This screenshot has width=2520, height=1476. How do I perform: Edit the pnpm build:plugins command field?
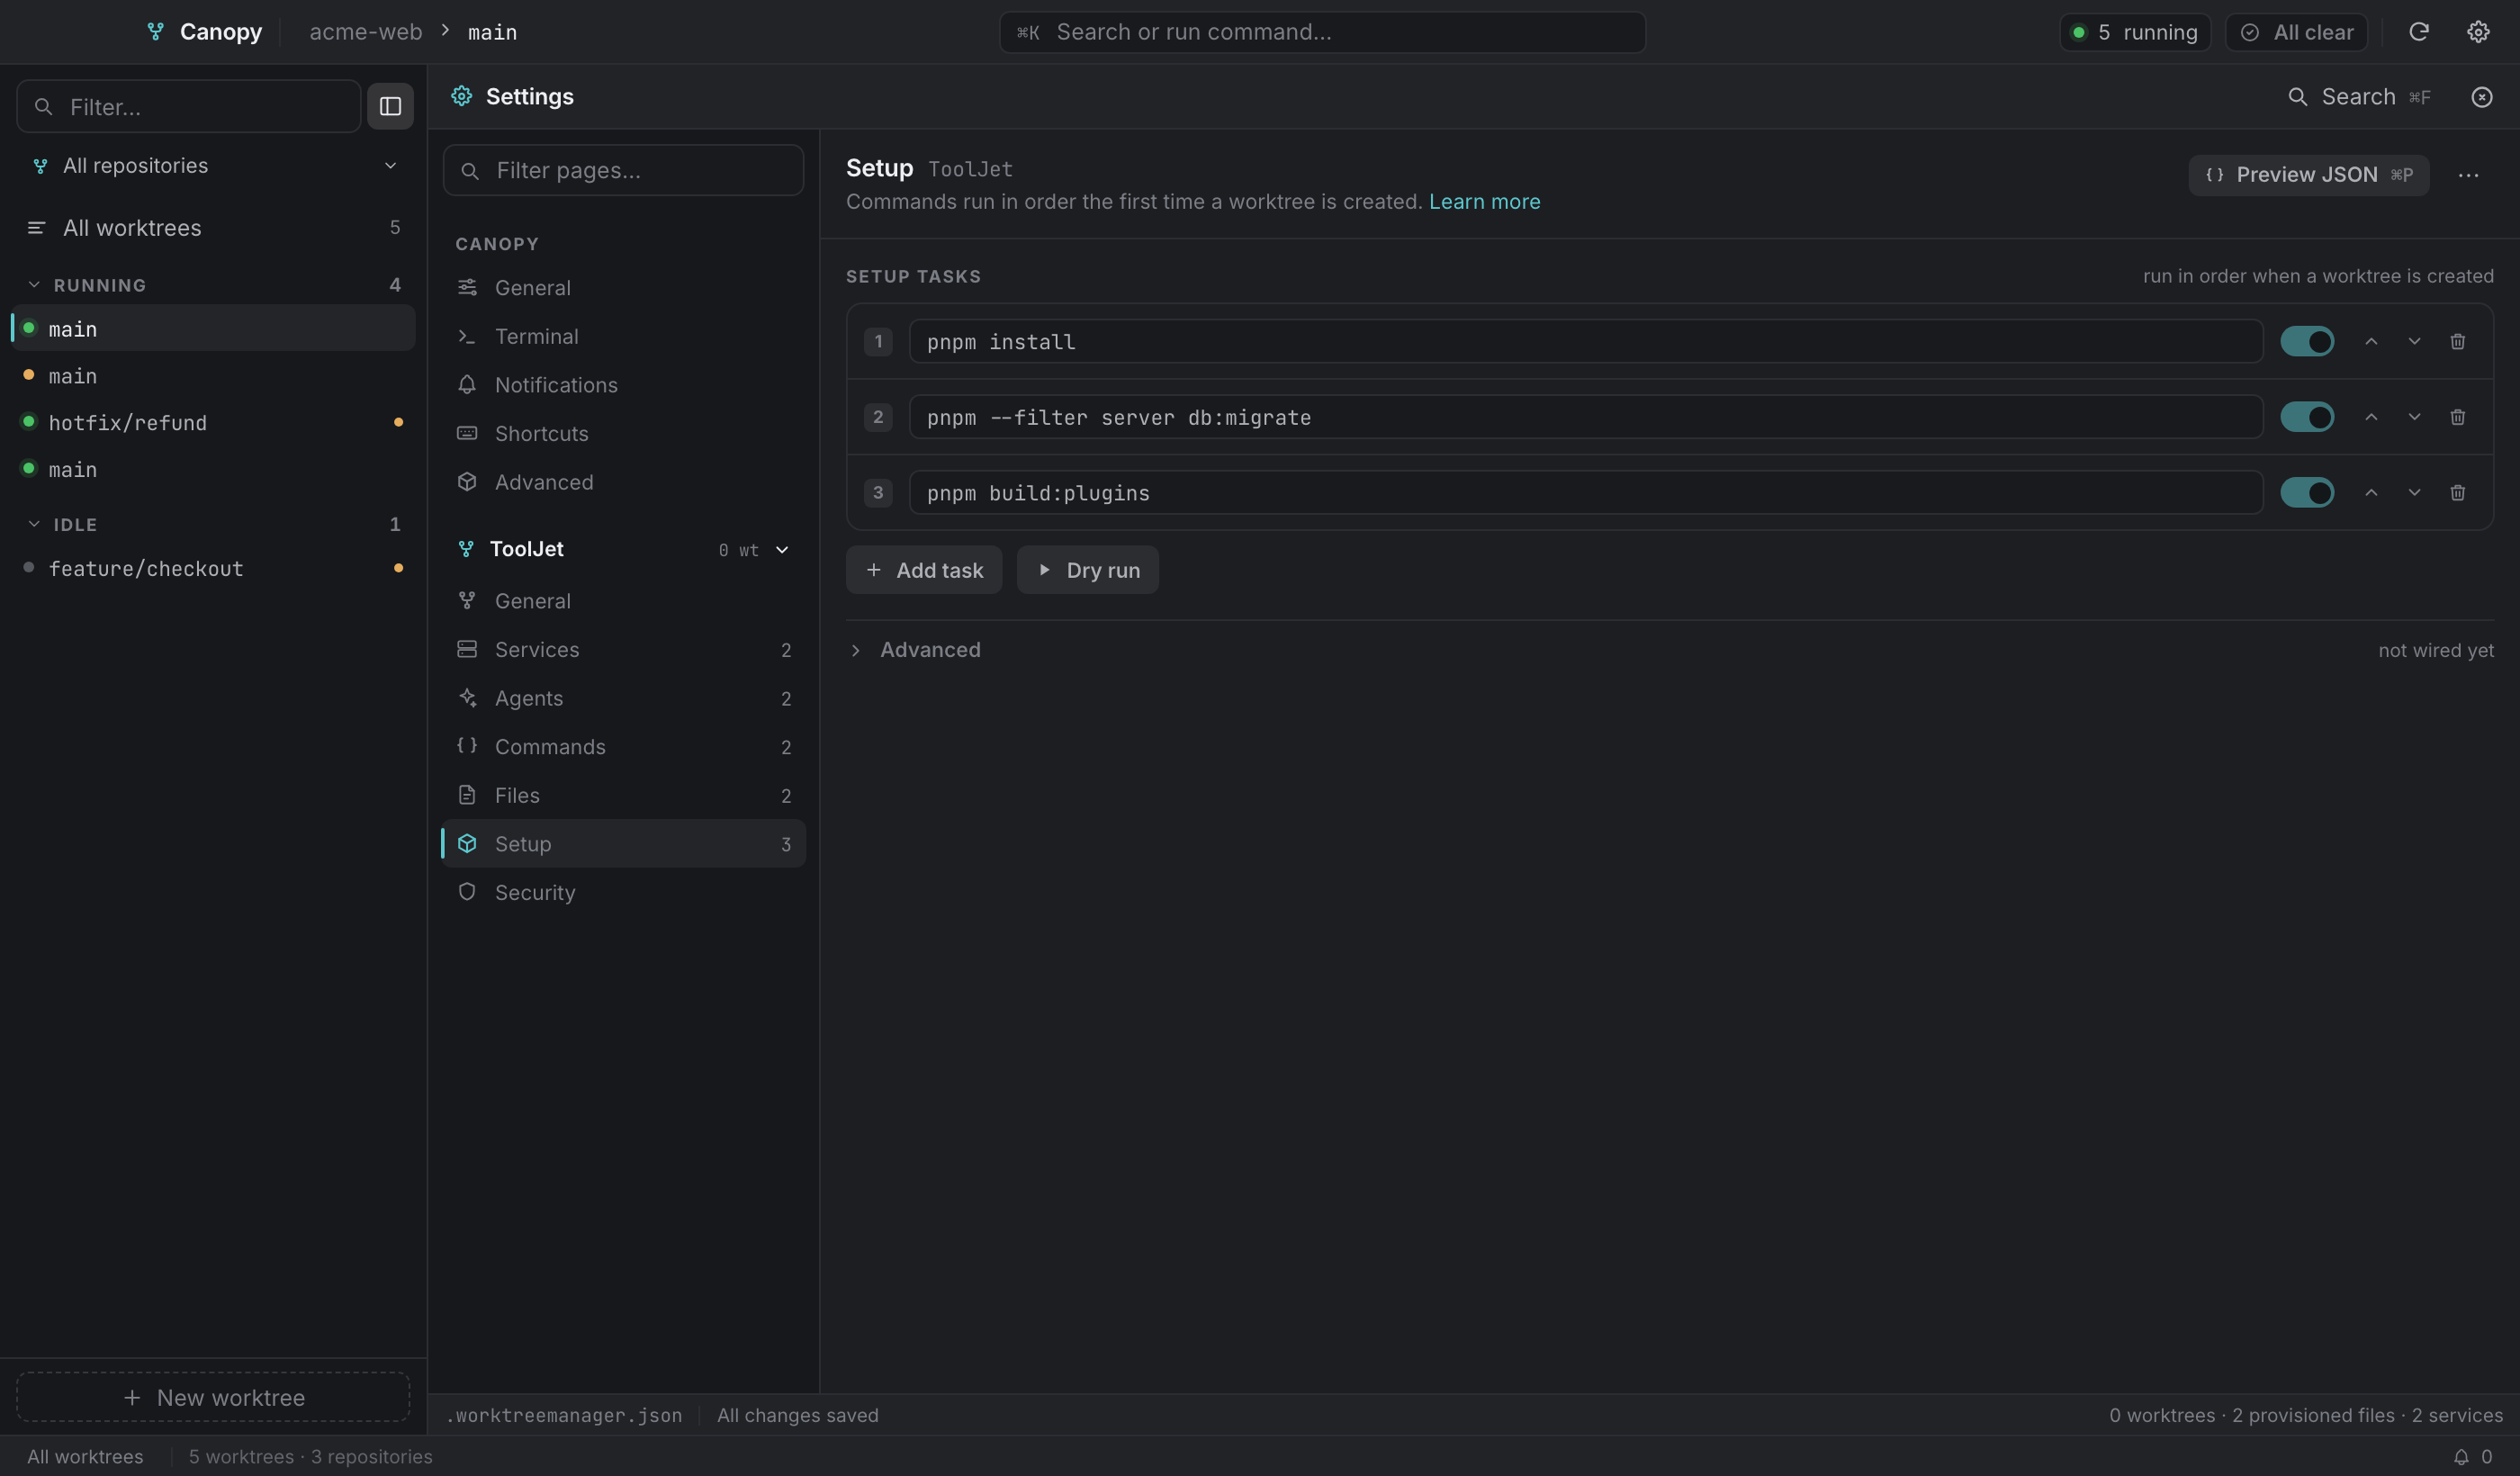coord(1585,493)
